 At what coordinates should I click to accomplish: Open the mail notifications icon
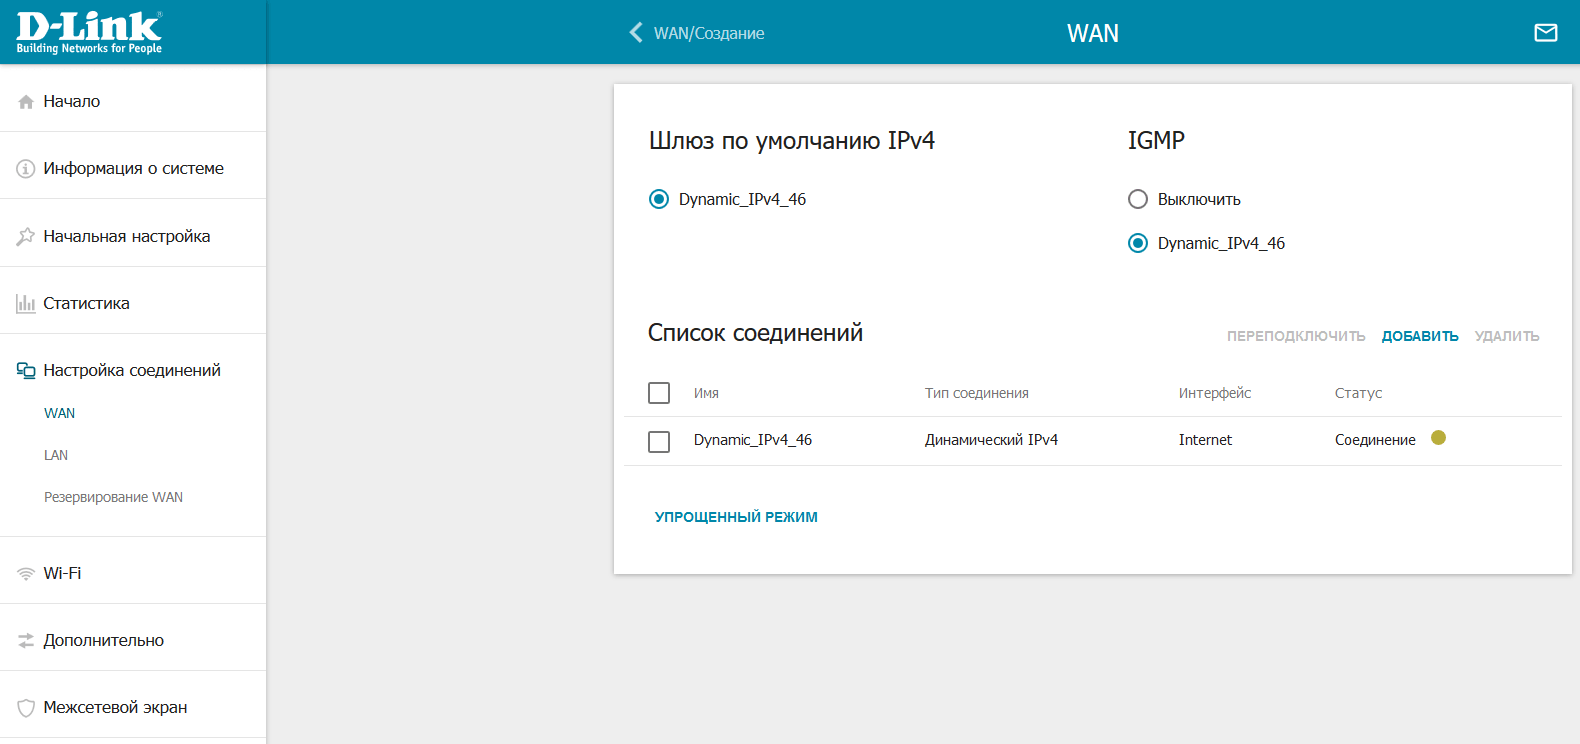[1546, 33]
